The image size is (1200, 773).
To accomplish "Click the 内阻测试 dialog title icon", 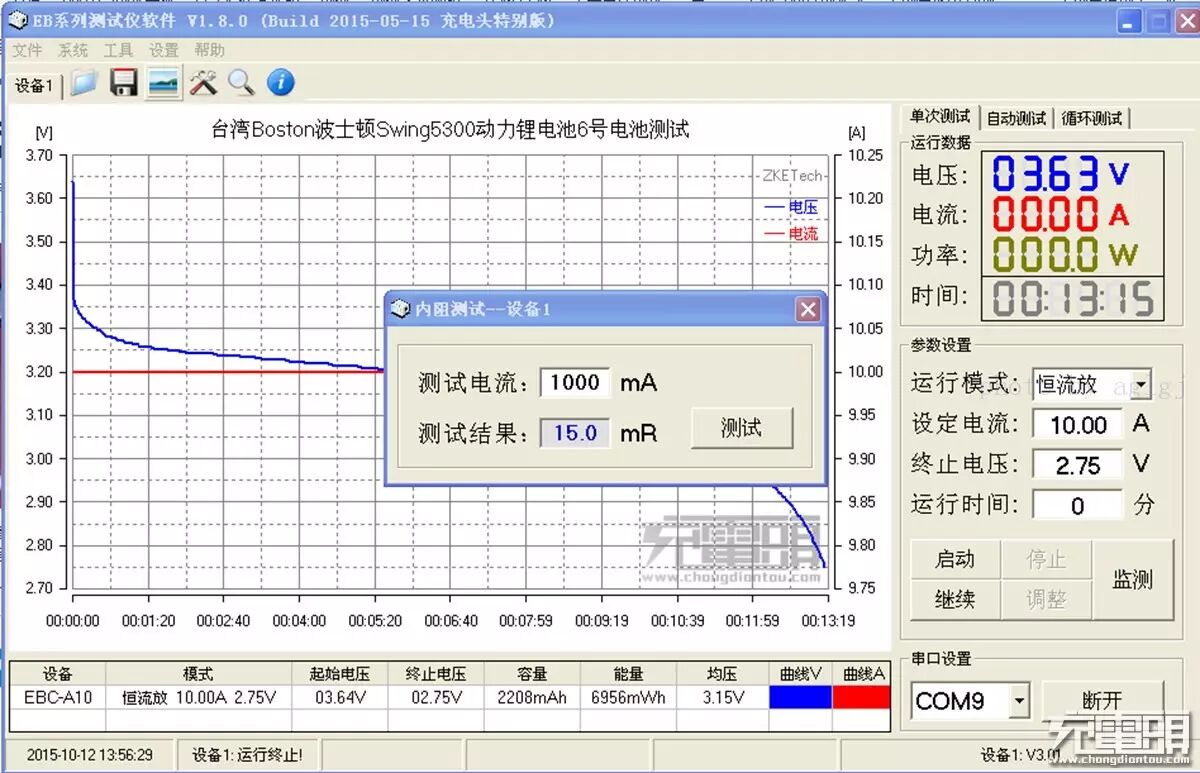I will (x=400, y=309).
